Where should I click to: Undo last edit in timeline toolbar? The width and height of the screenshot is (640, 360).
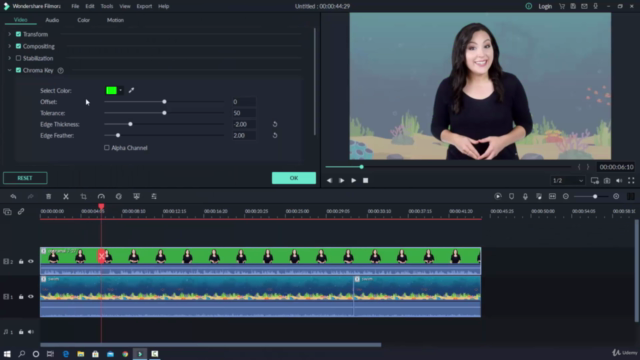point(13,196)
